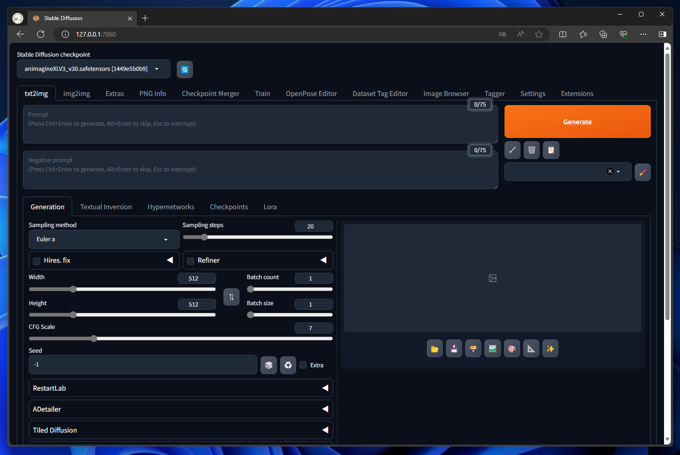The width and height of the screenshot is (680, 455).
Task: Click the Seed input field
Action: point(143,365)
